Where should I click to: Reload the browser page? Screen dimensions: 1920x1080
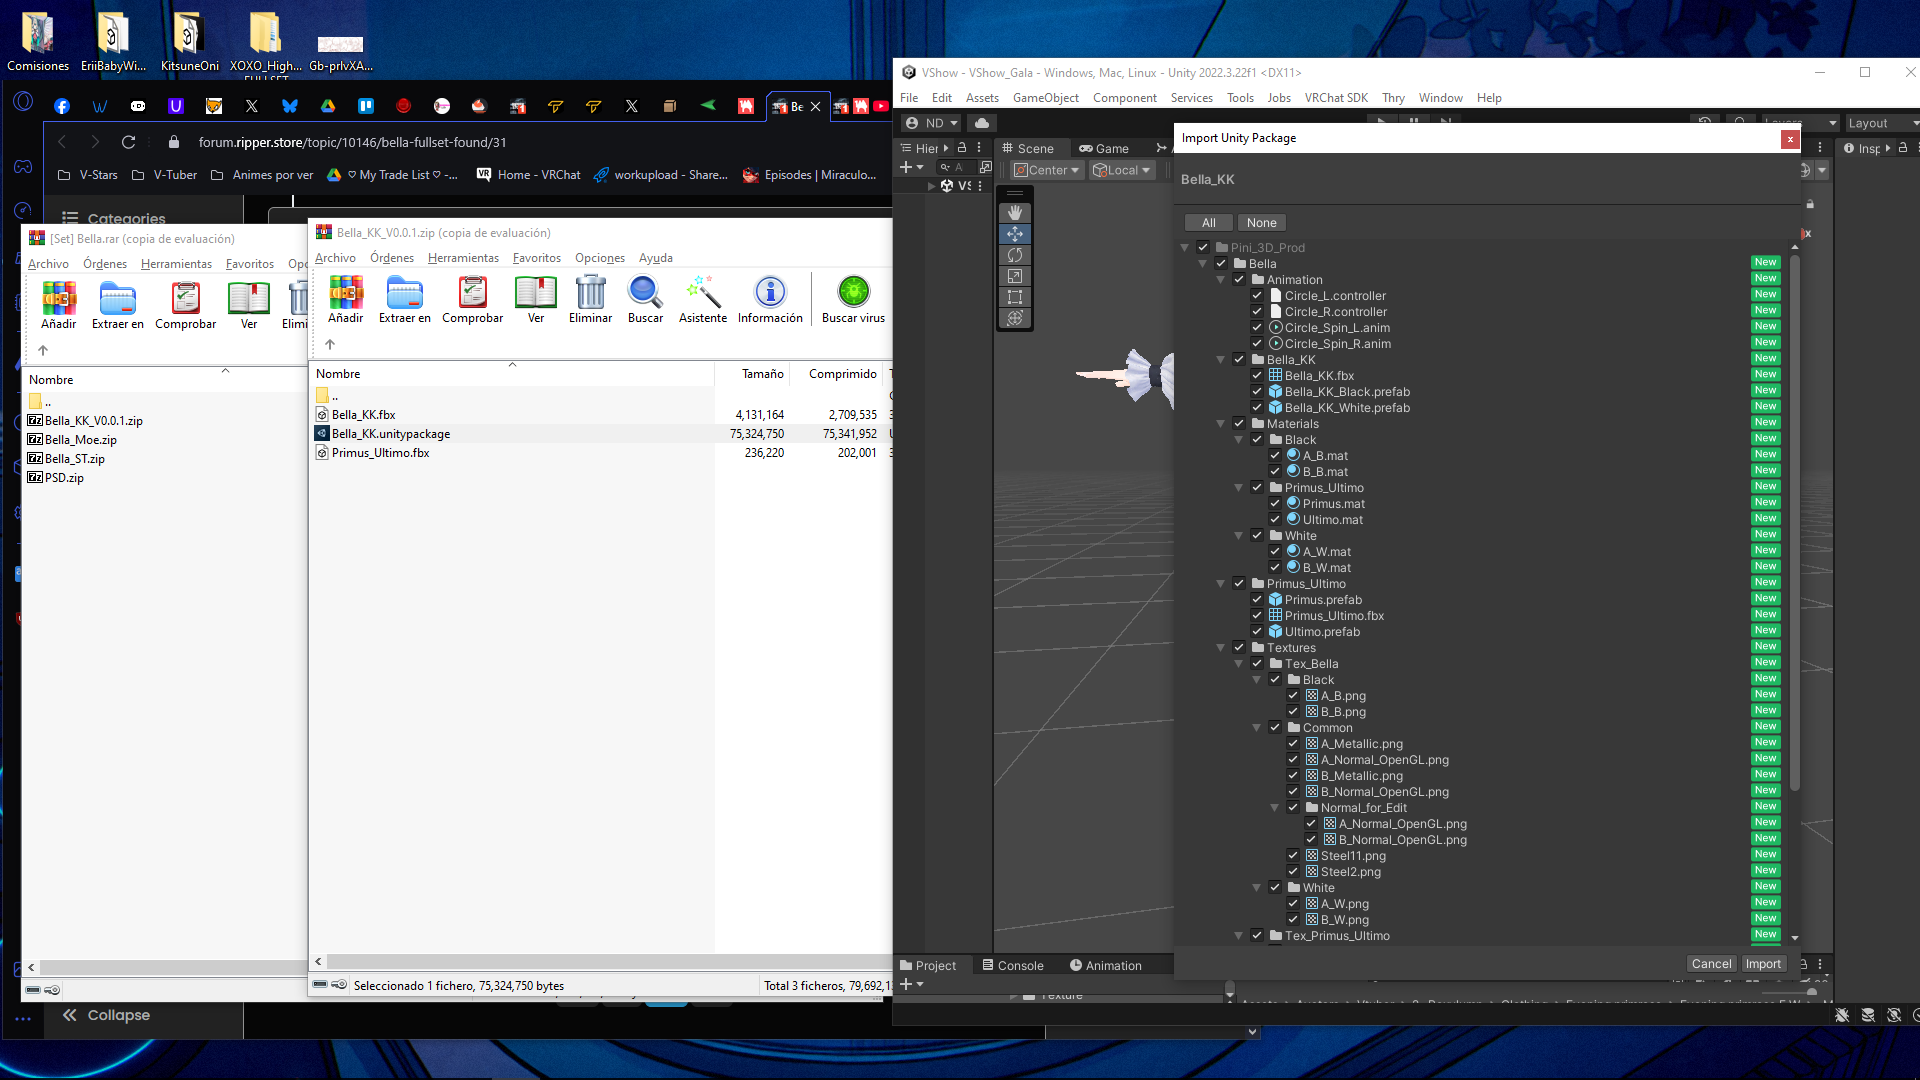click(128, 142)
